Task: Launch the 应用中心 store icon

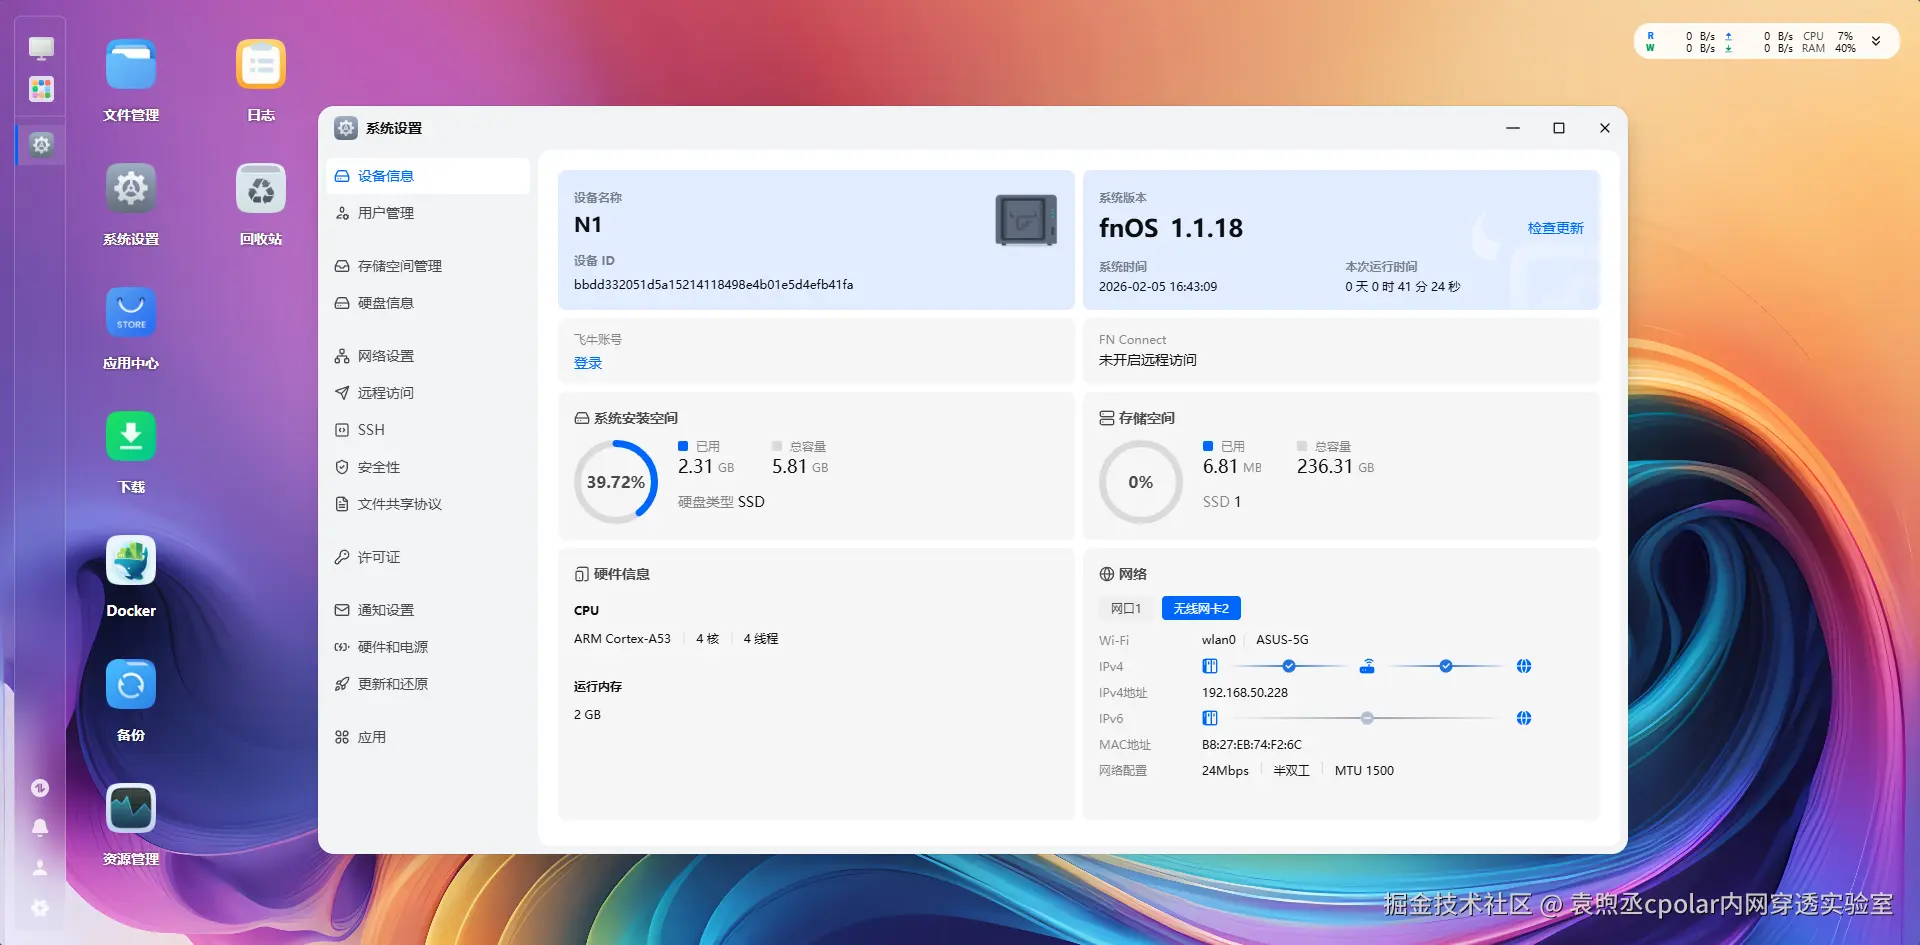Action: pos(131,313)
